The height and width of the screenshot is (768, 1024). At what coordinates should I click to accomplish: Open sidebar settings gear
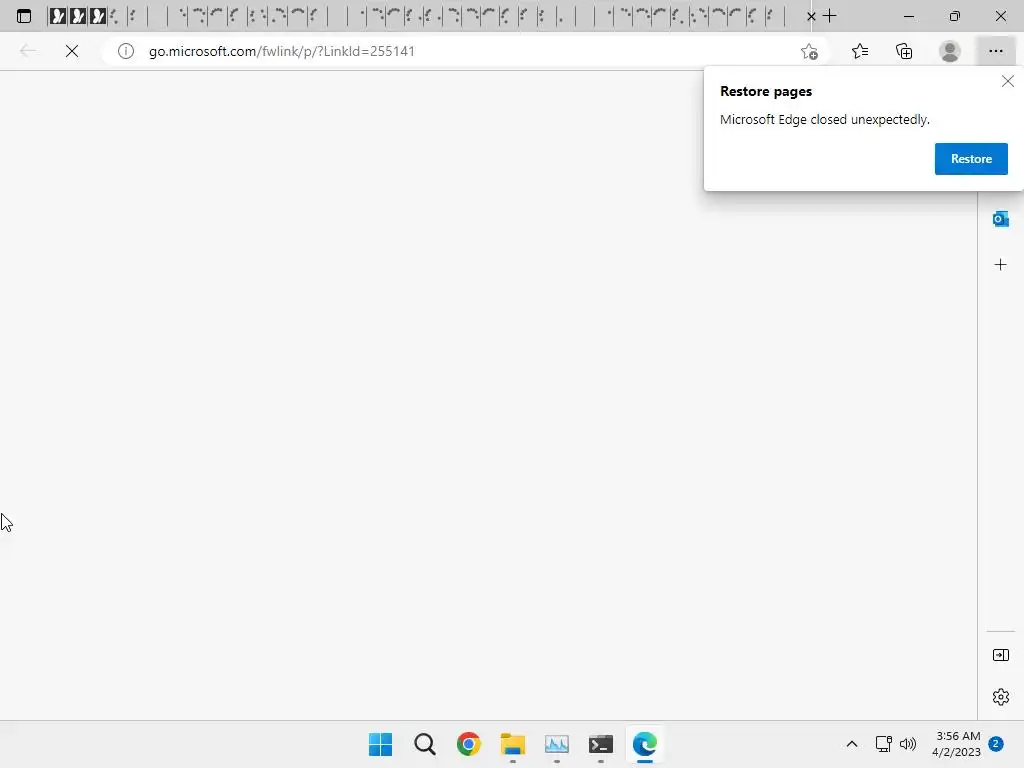click(1000, 697)
